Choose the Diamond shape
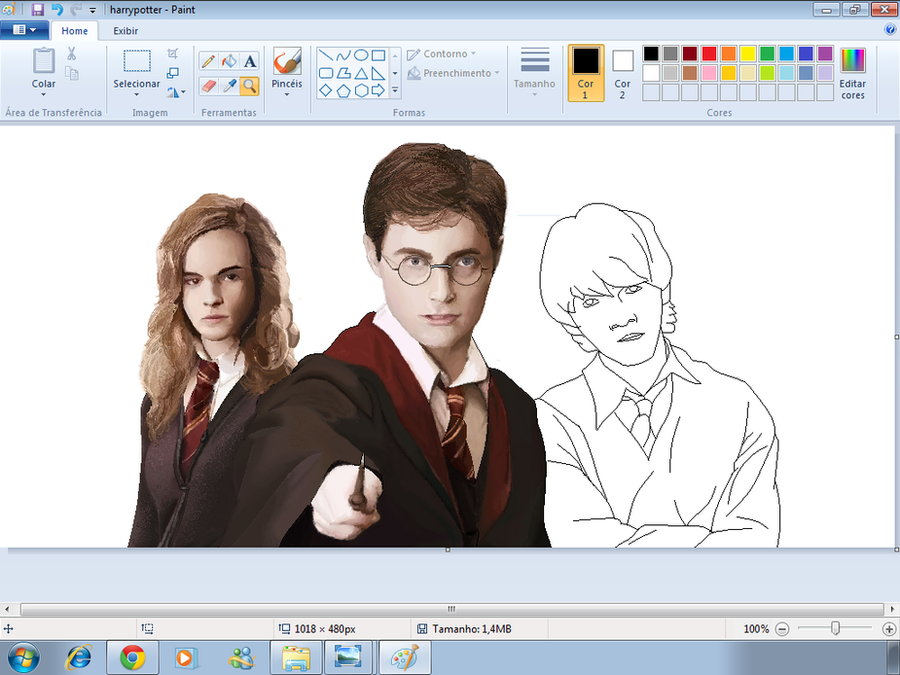 tap(325, 91)
